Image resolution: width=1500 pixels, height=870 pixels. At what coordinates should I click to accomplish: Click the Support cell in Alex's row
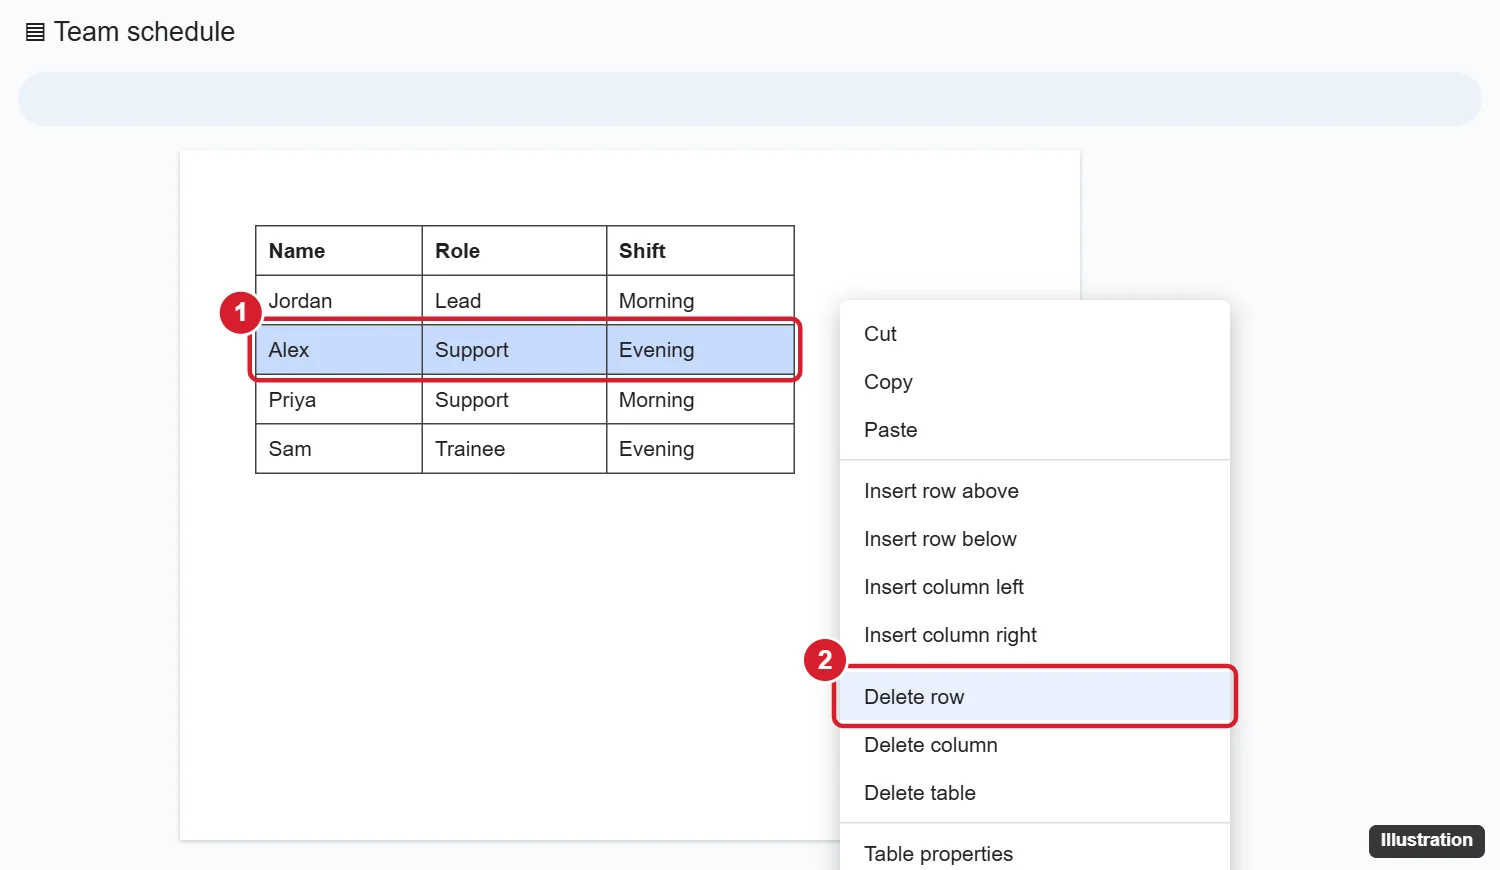coord(514,350)
